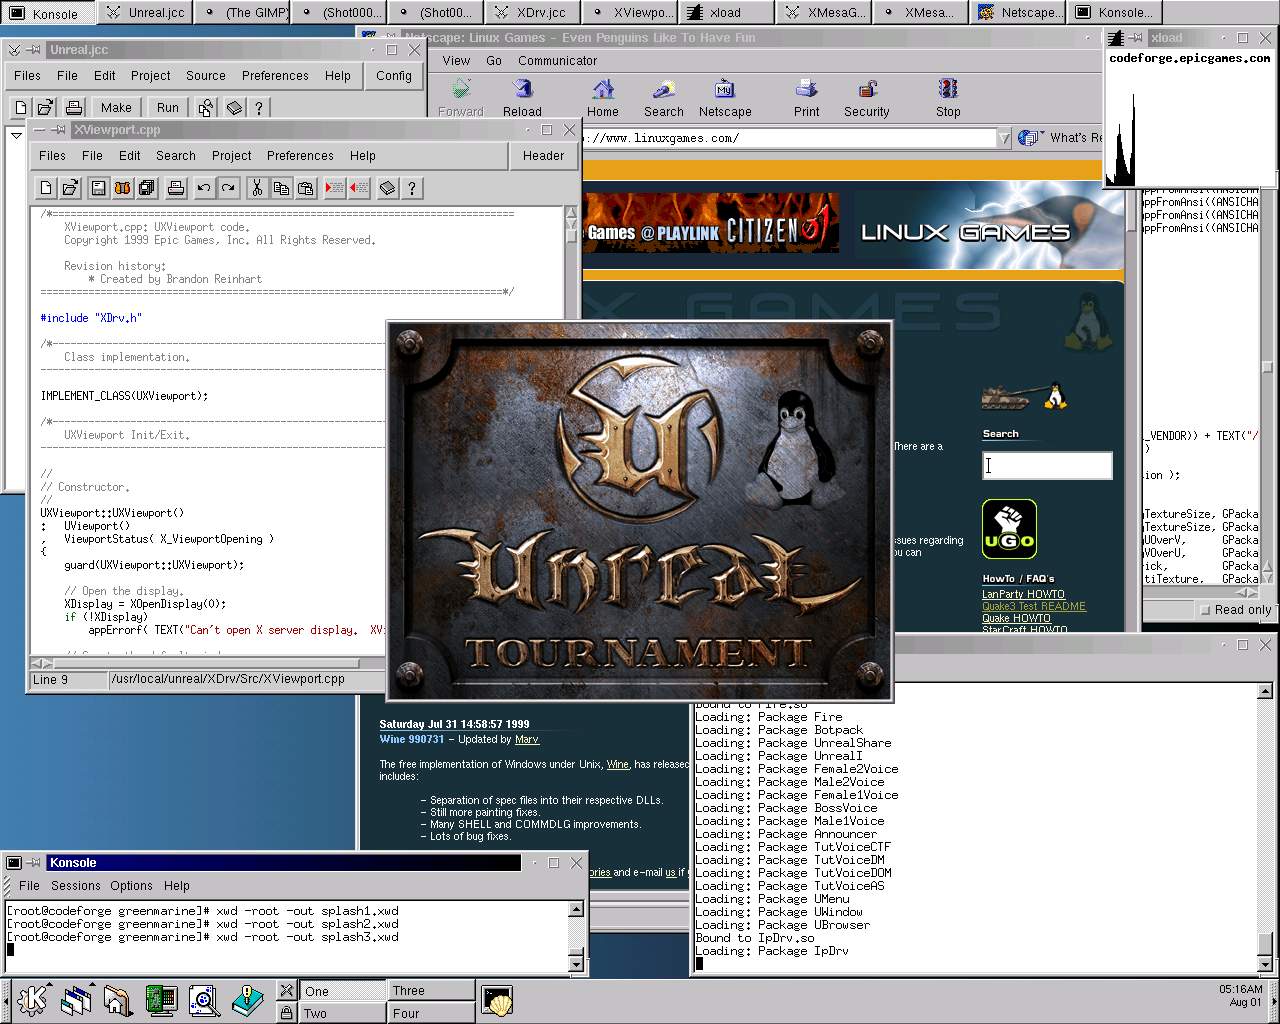Switch to virtual desktop Three
Image resolution: width=1280 pixels, height=1024 pixels.
(430, 990)
